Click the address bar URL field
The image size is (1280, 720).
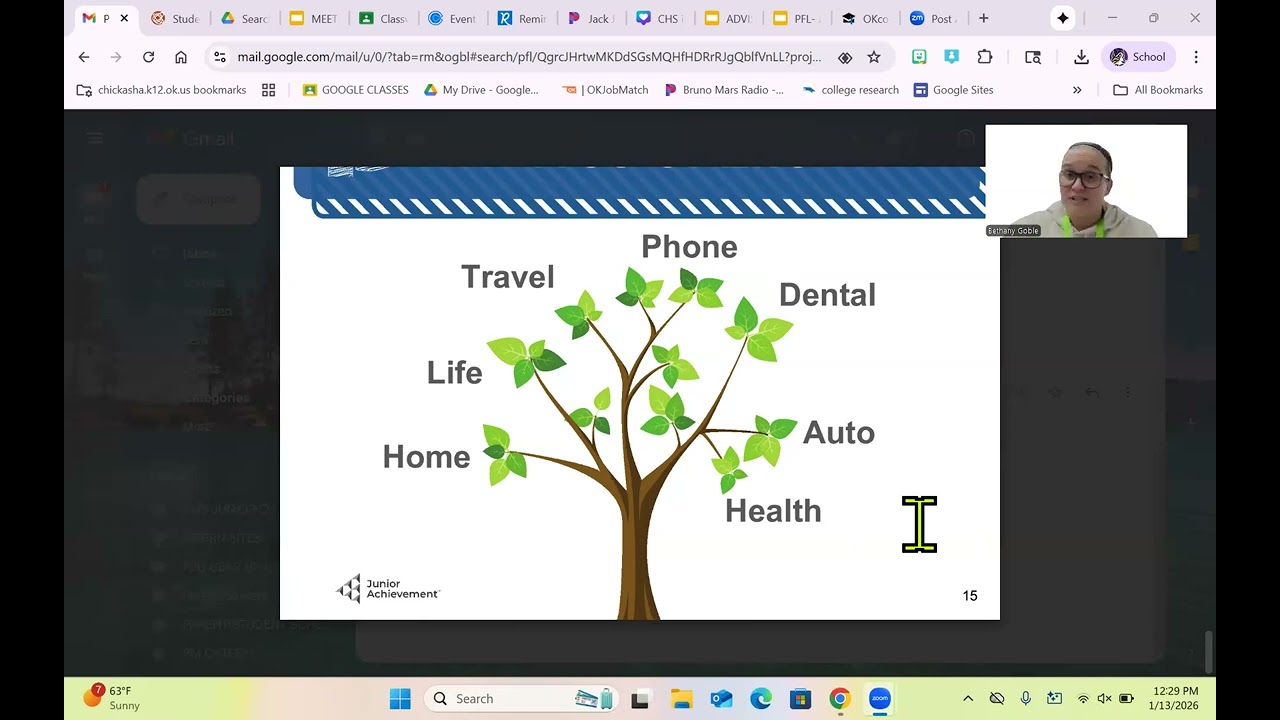point(528,57)
